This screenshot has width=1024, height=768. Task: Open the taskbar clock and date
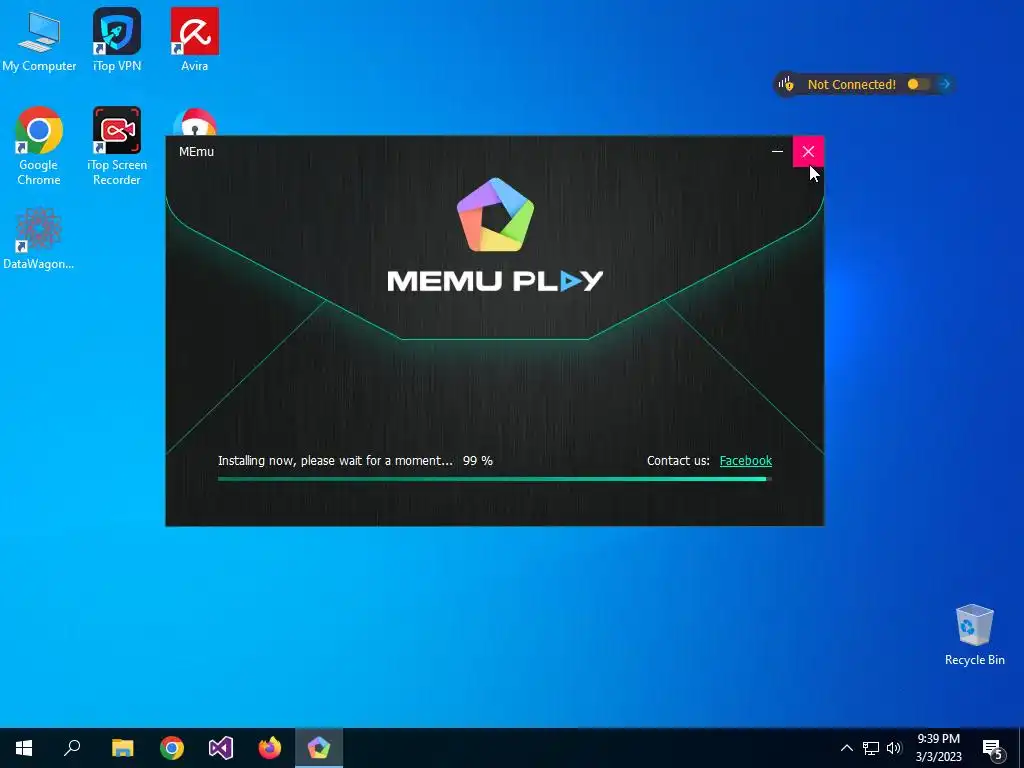coord(938,748)
